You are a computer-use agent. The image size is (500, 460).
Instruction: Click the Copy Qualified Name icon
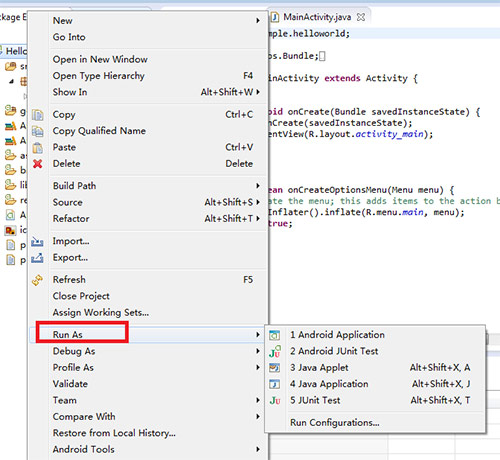pos(37,131)
